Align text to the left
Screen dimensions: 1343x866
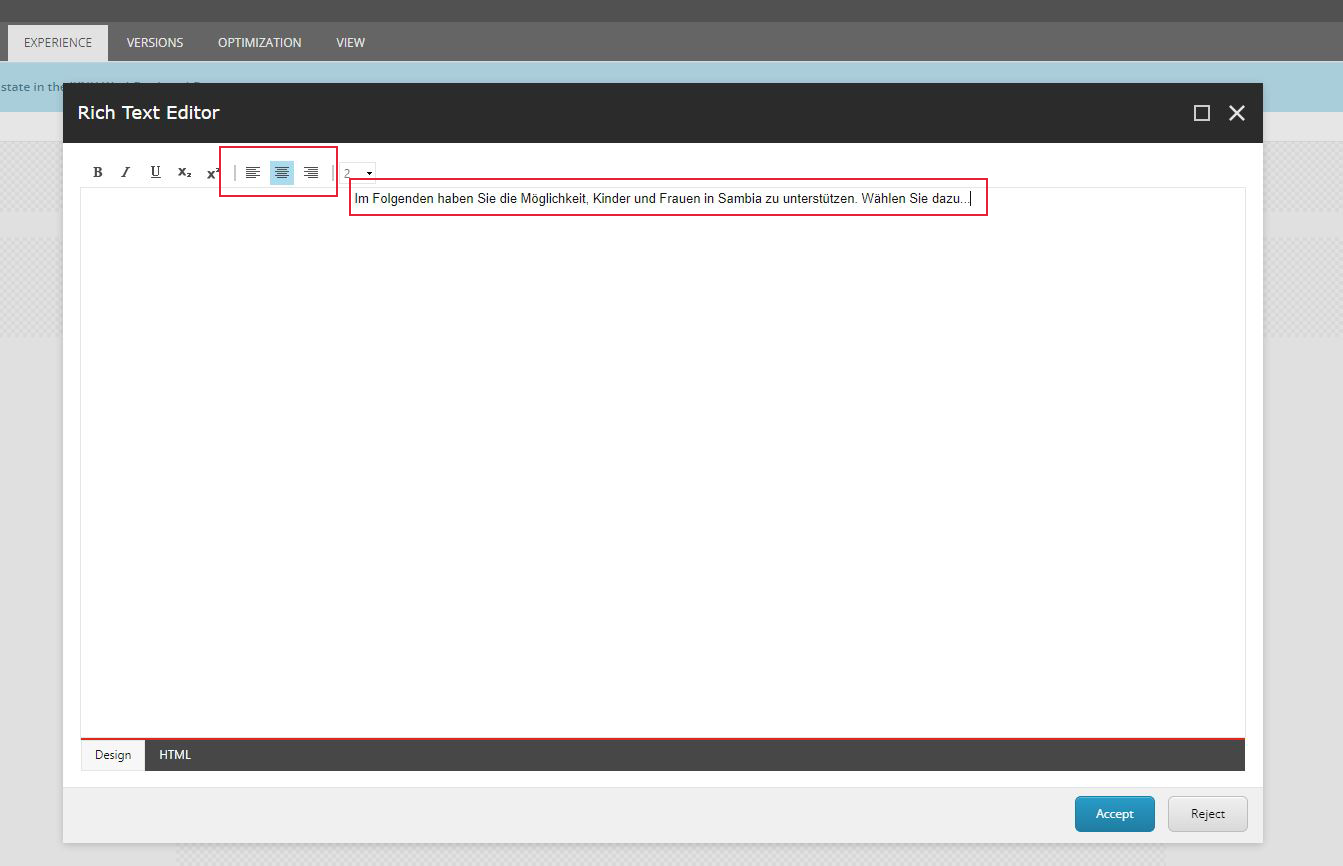point(253,173)
